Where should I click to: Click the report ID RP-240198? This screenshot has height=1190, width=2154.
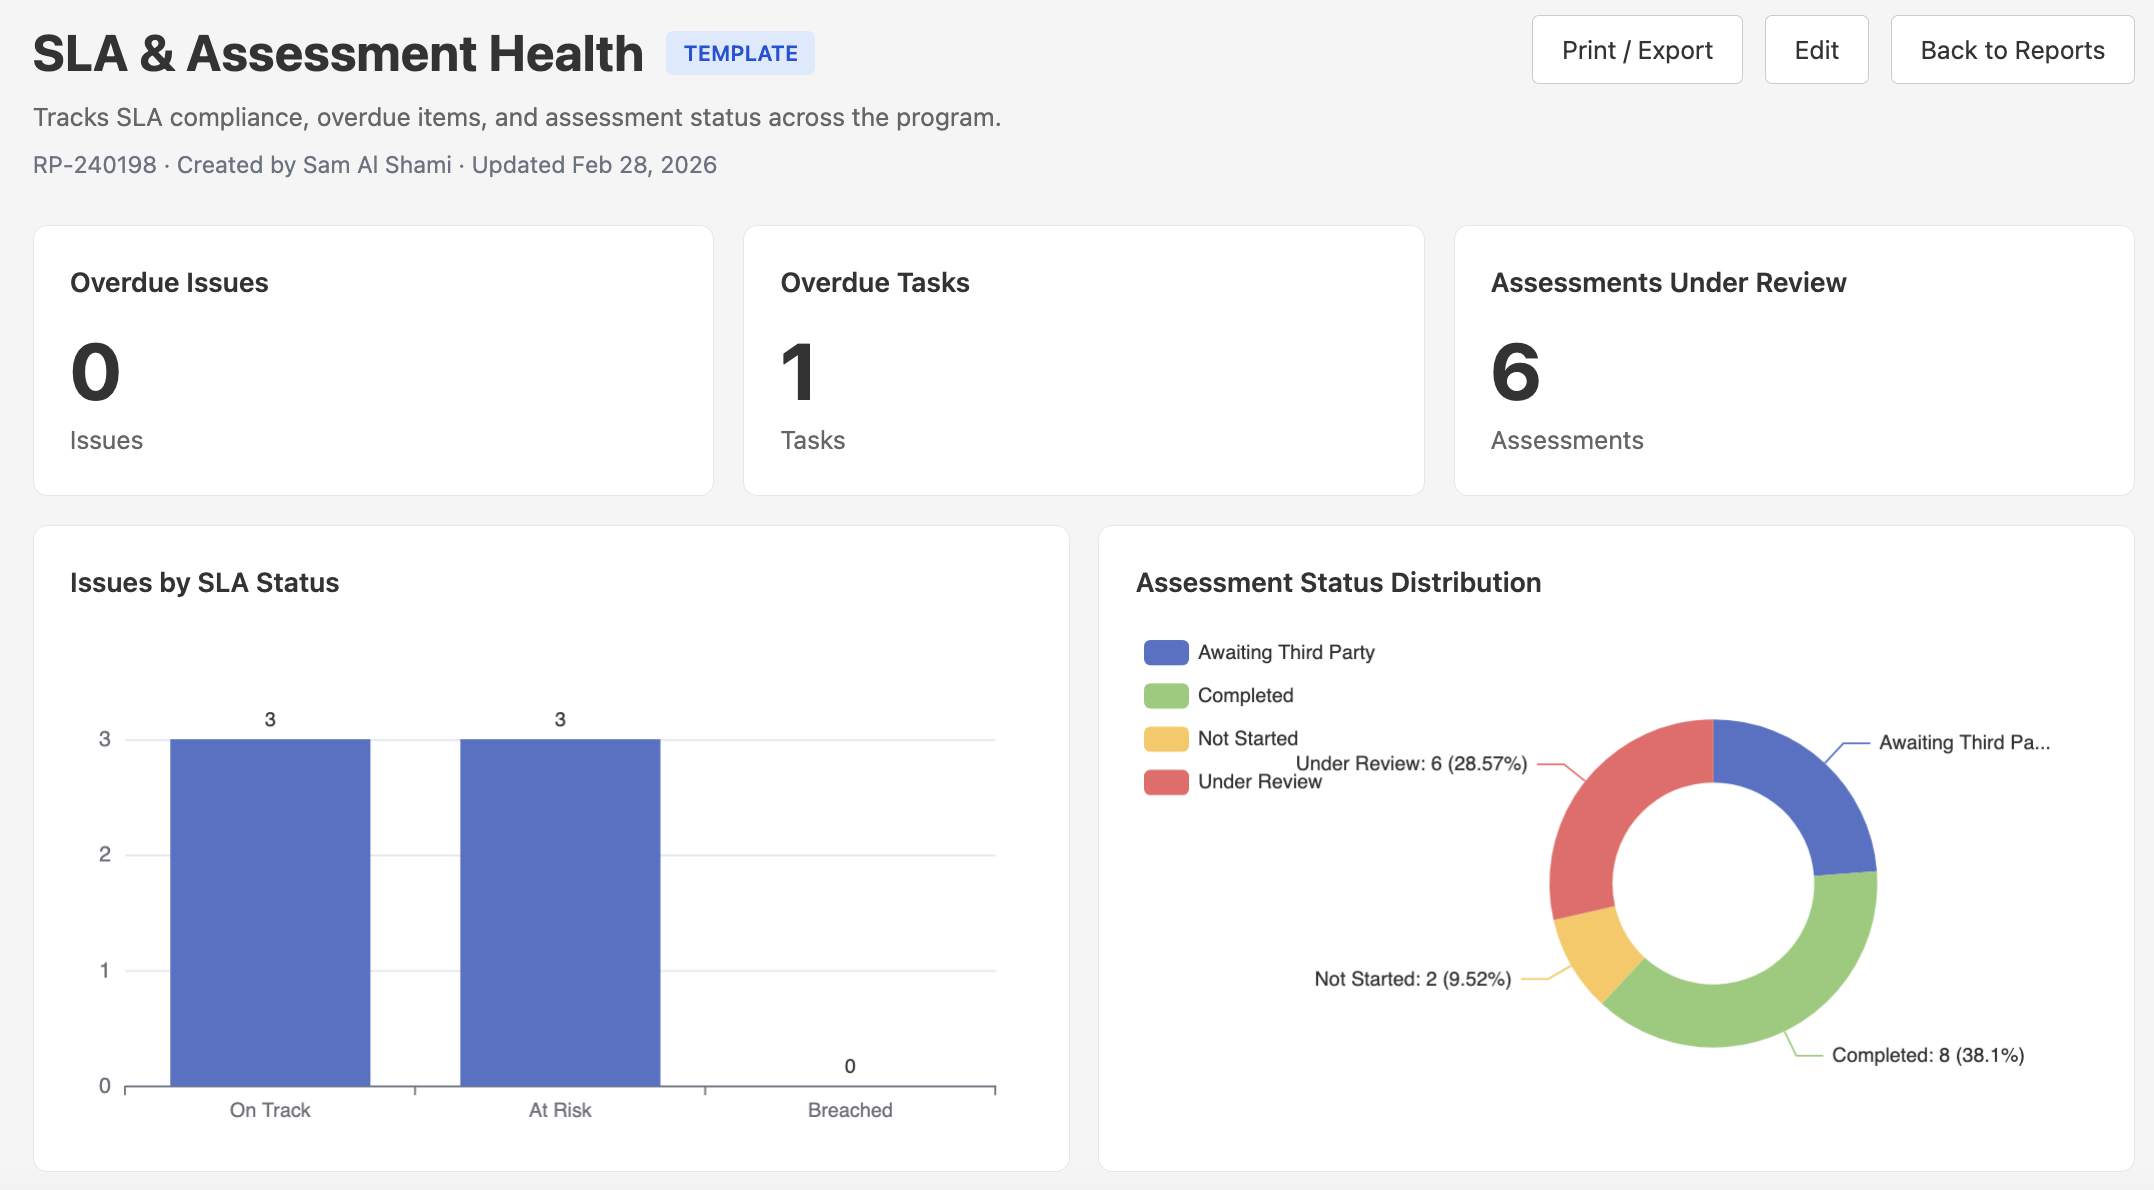point(95,164)
